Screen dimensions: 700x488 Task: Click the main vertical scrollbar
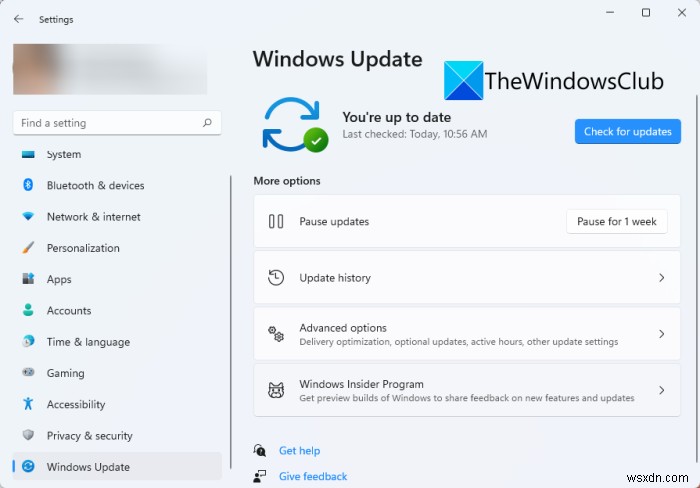(x=696, y=279)
